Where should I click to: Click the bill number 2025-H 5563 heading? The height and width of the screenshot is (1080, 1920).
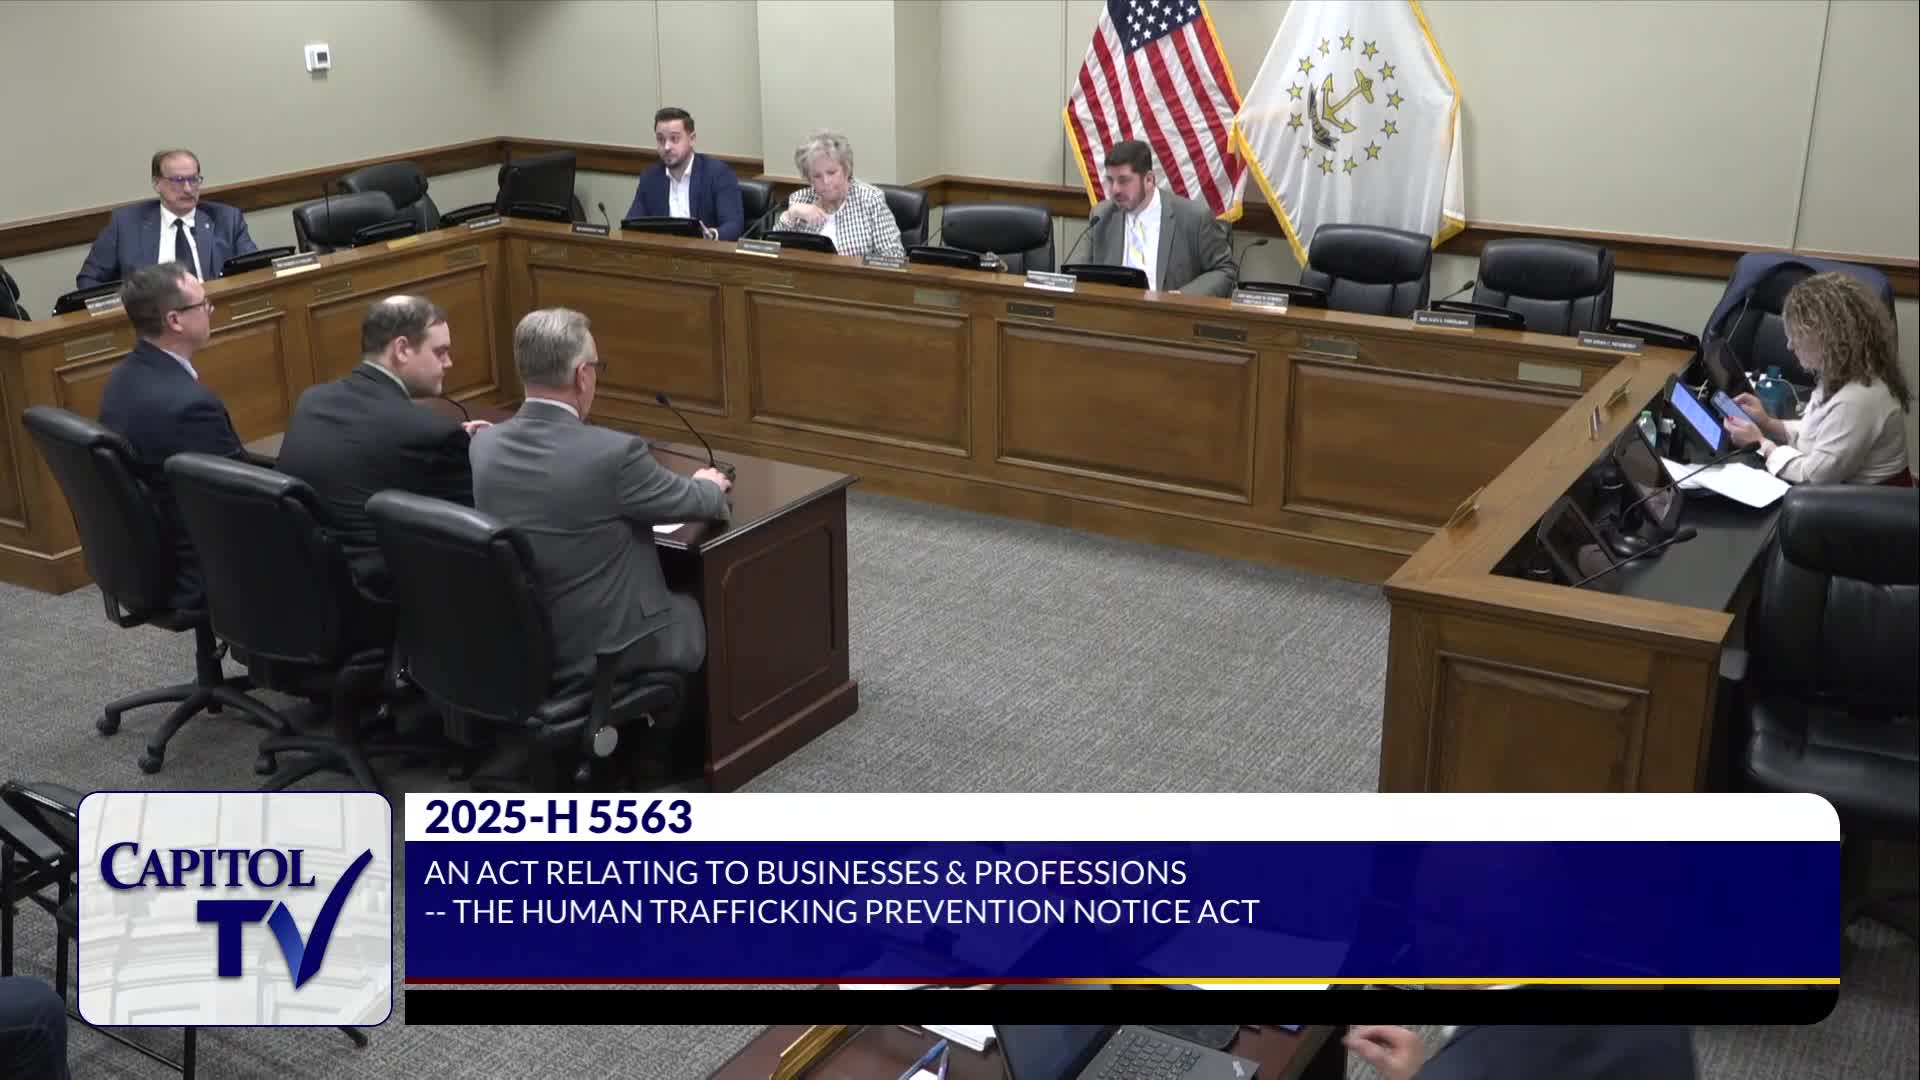(x=558, y=818)
